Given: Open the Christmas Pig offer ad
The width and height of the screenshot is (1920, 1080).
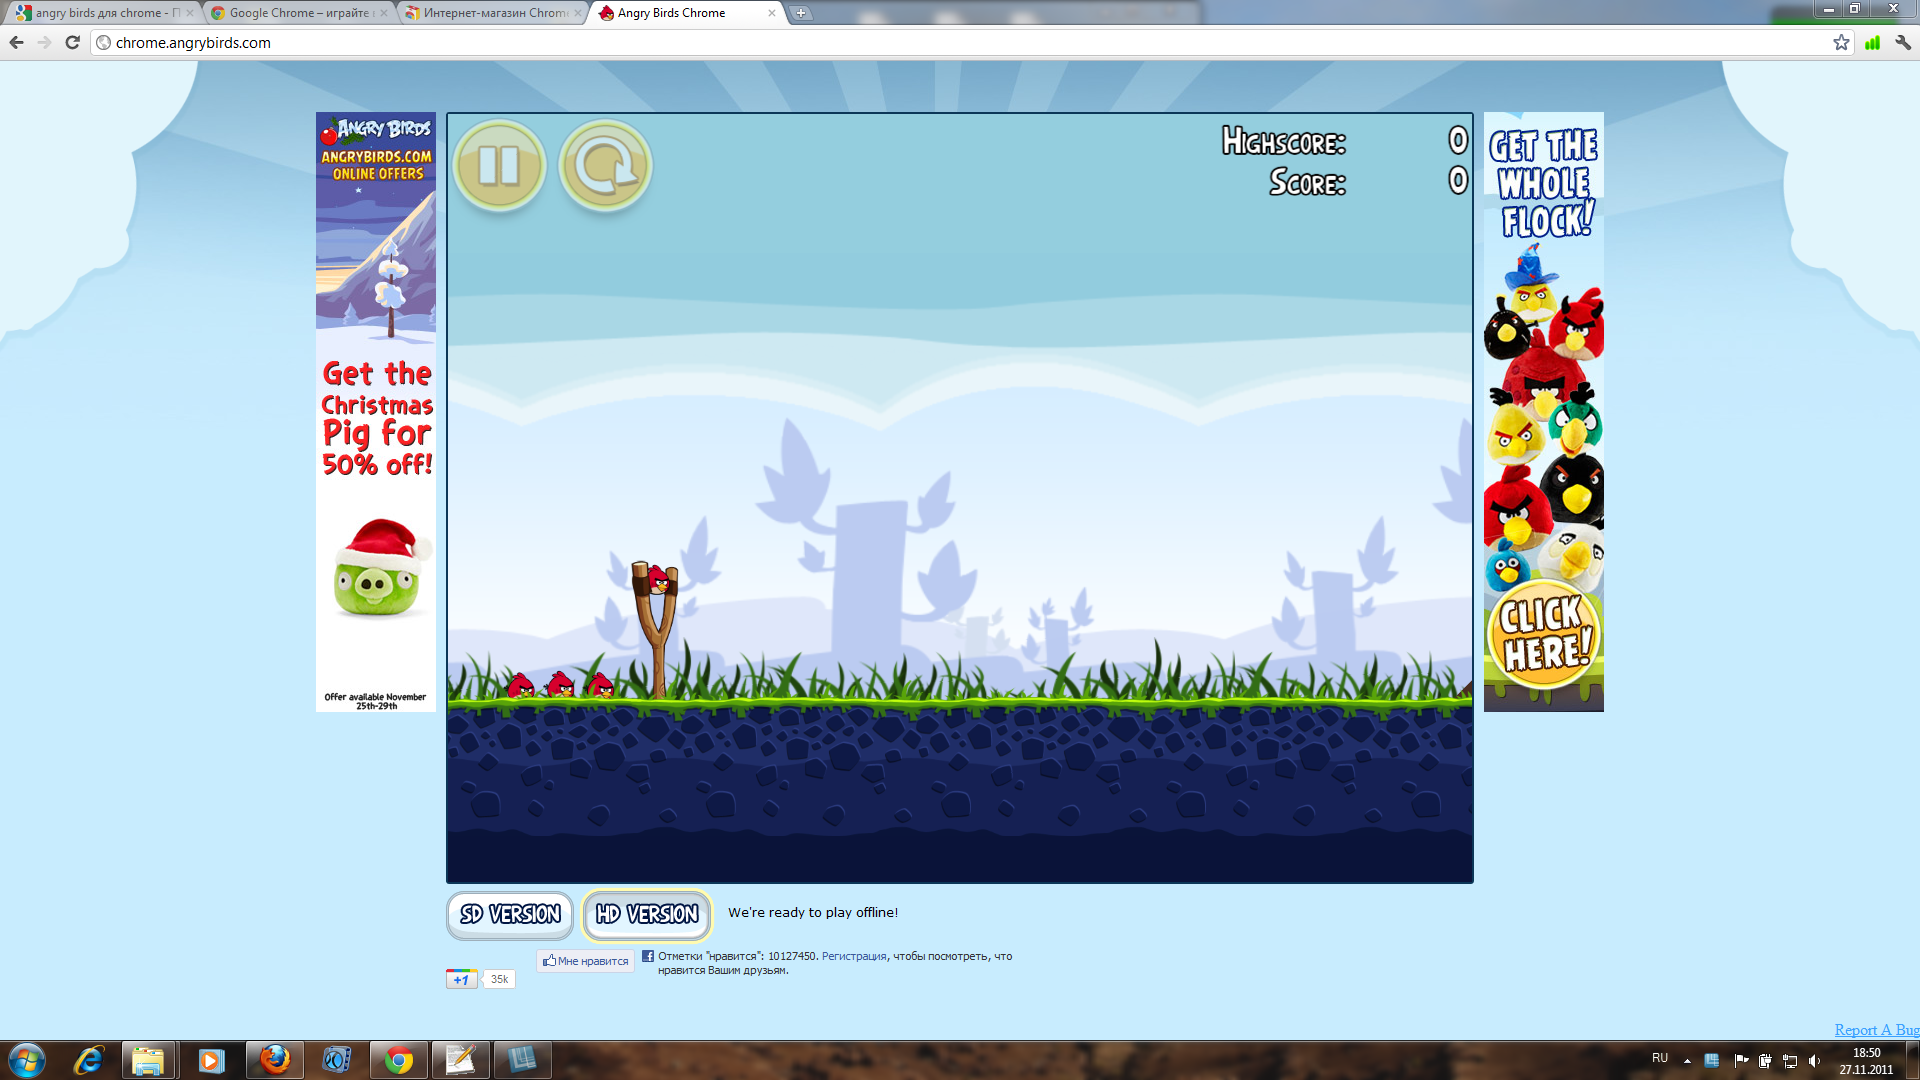Looking at the screenshot, I should [376, 412].
